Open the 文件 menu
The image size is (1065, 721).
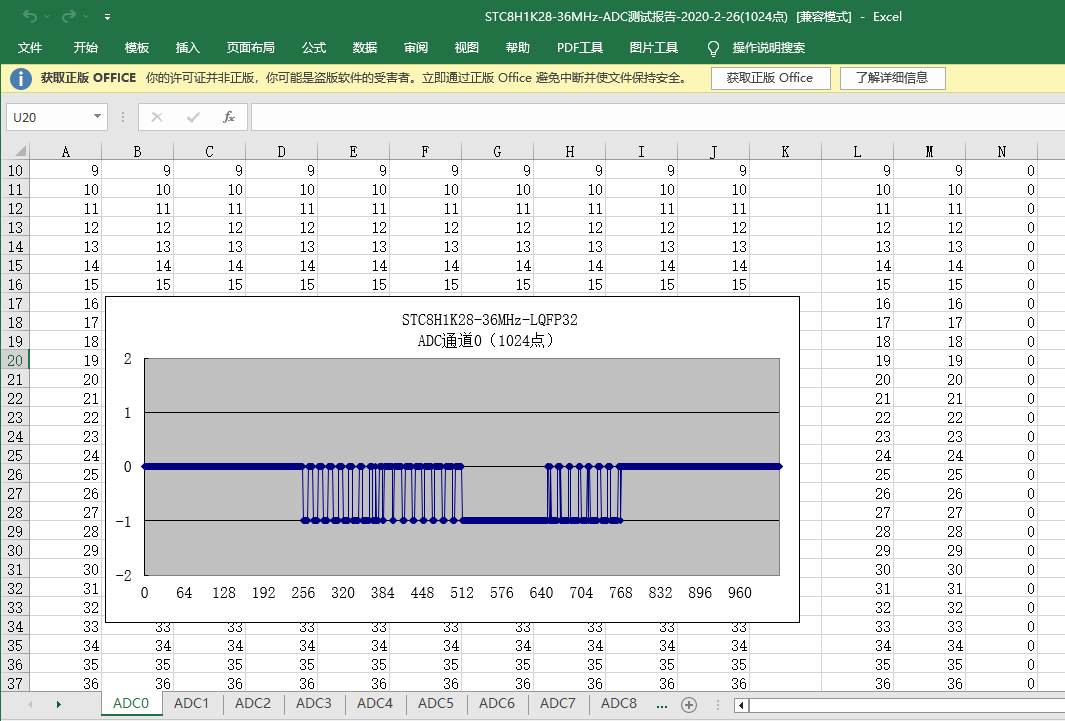(x=30, y=48)
